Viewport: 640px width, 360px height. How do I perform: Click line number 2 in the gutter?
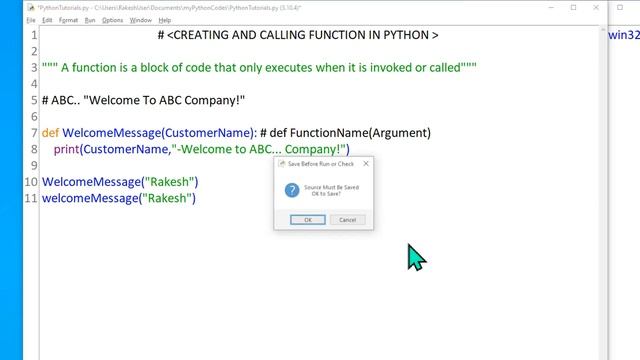point(34,51)
